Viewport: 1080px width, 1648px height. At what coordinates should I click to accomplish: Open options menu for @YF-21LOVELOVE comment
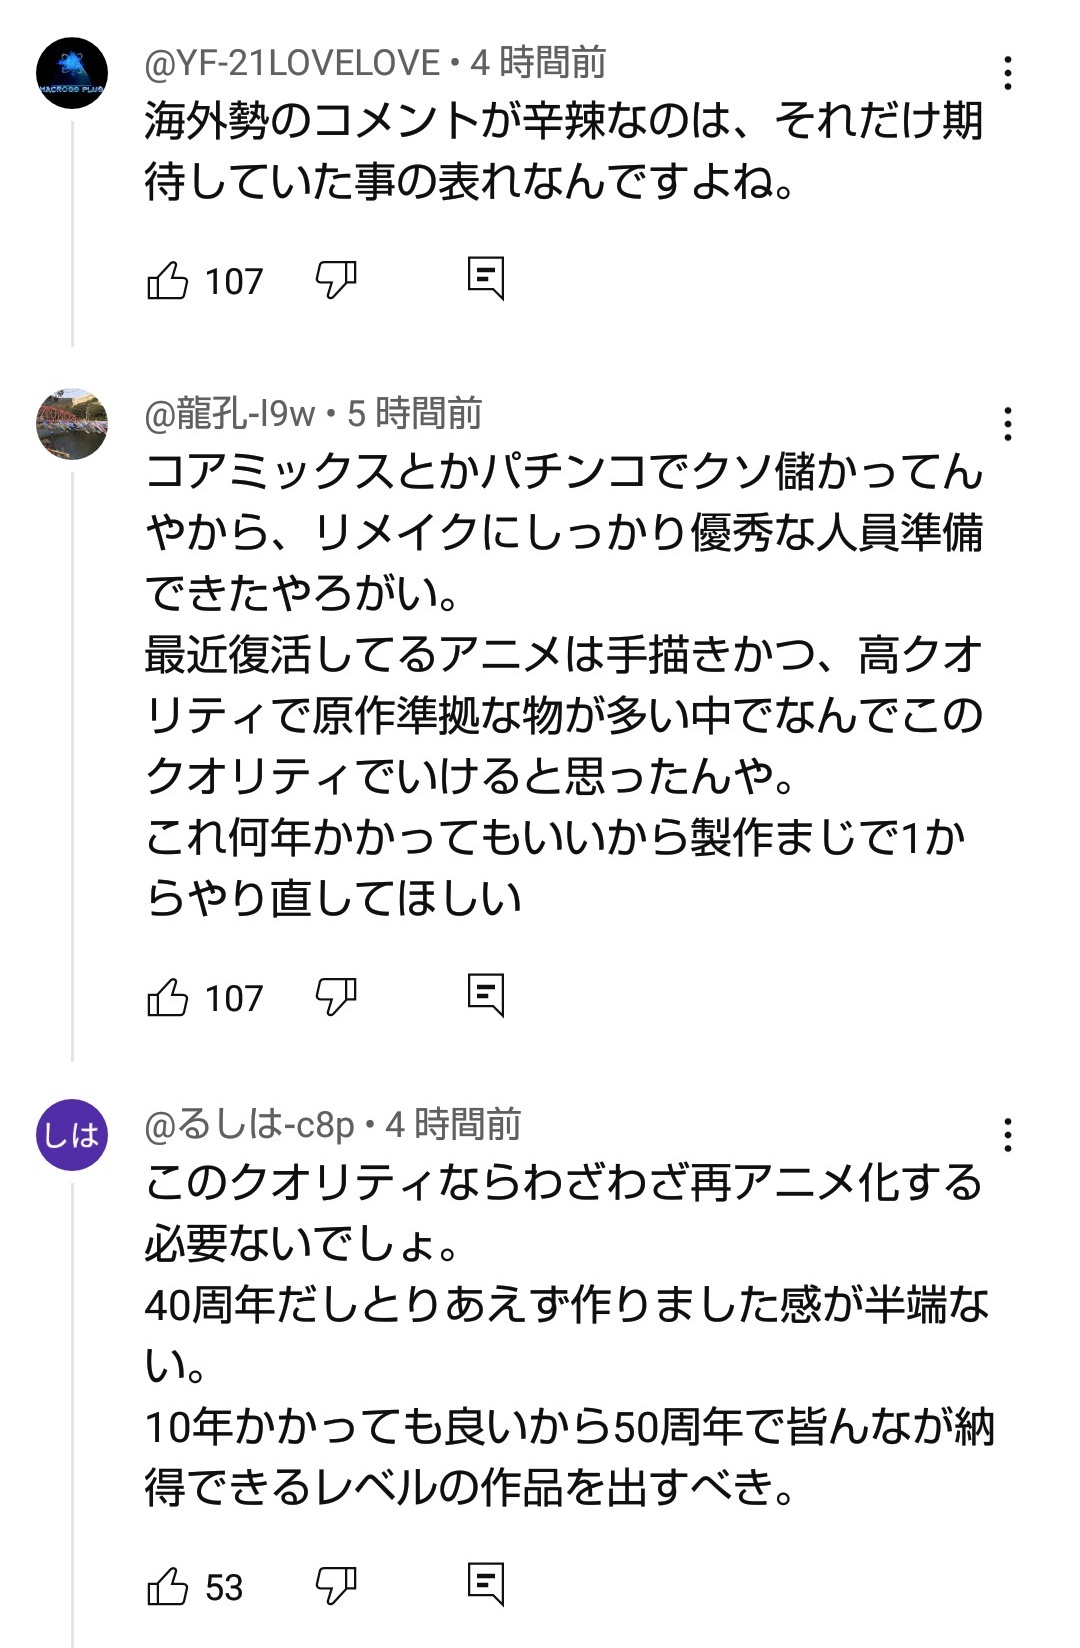(x=1007, y=73)
